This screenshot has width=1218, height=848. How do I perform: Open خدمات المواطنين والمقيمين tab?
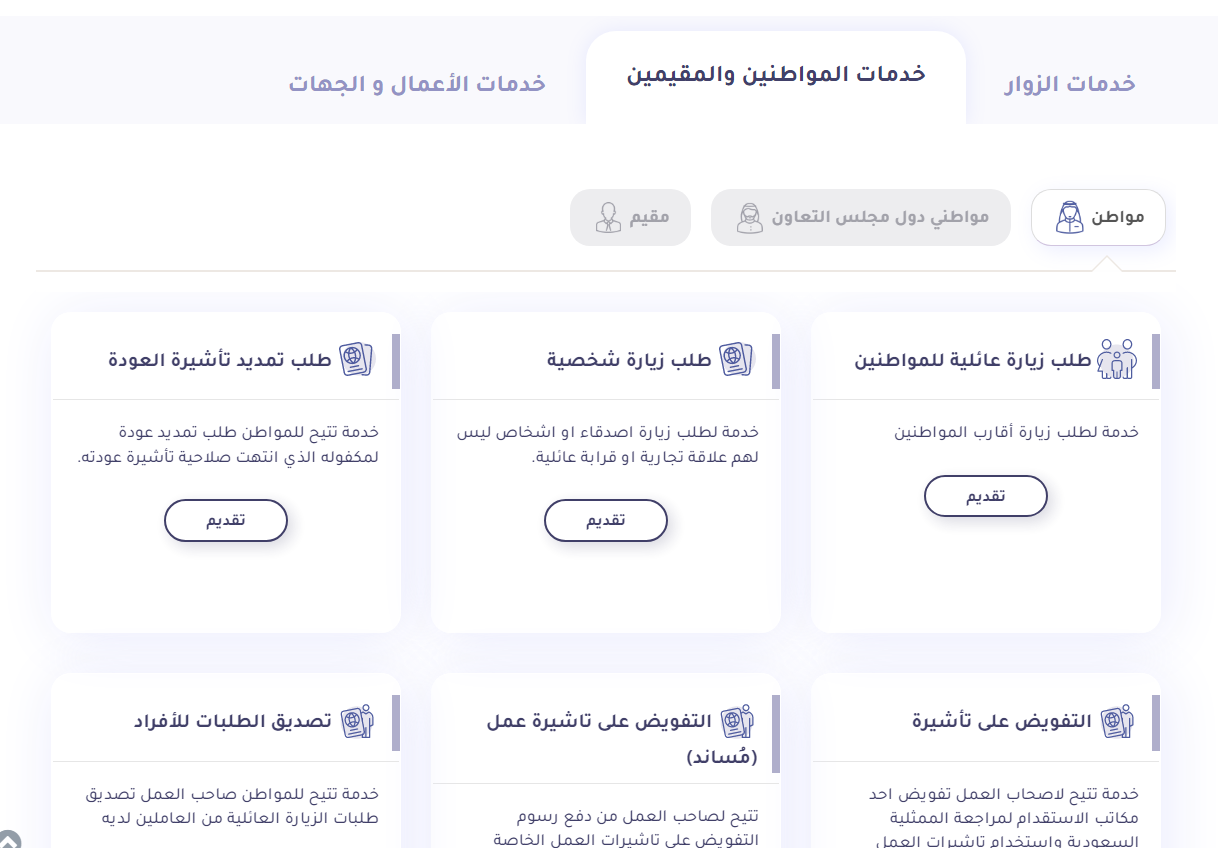click(x=776, y=75)
